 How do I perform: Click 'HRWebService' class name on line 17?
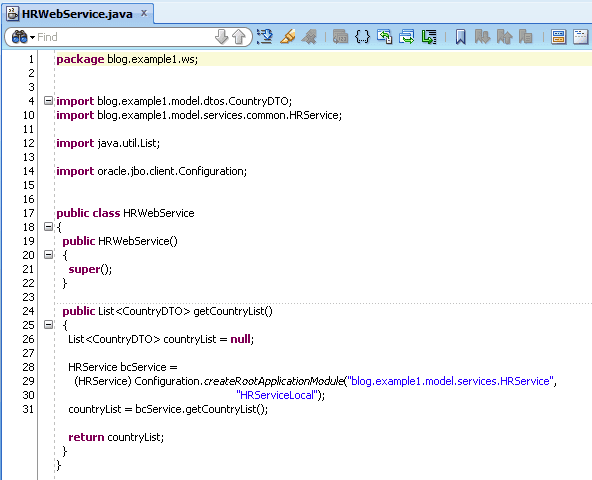[159, 213]
